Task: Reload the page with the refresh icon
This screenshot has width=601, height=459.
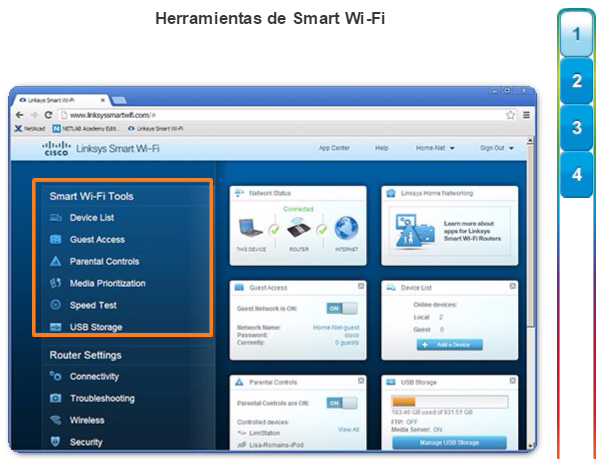Action: [x=48, y=115]
